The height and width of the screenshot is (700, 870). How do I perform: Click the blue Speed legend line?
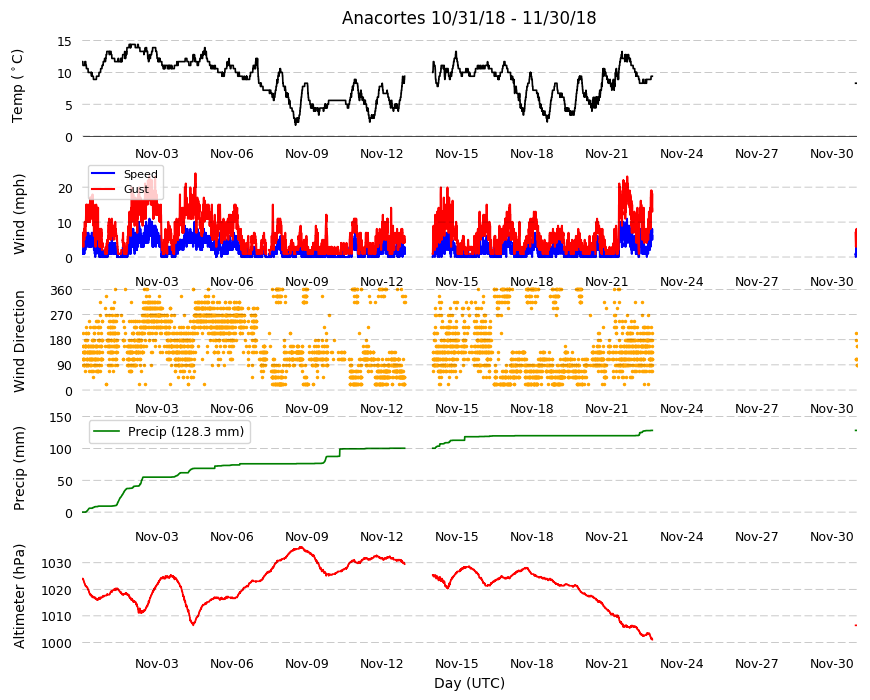pos(102,174)
